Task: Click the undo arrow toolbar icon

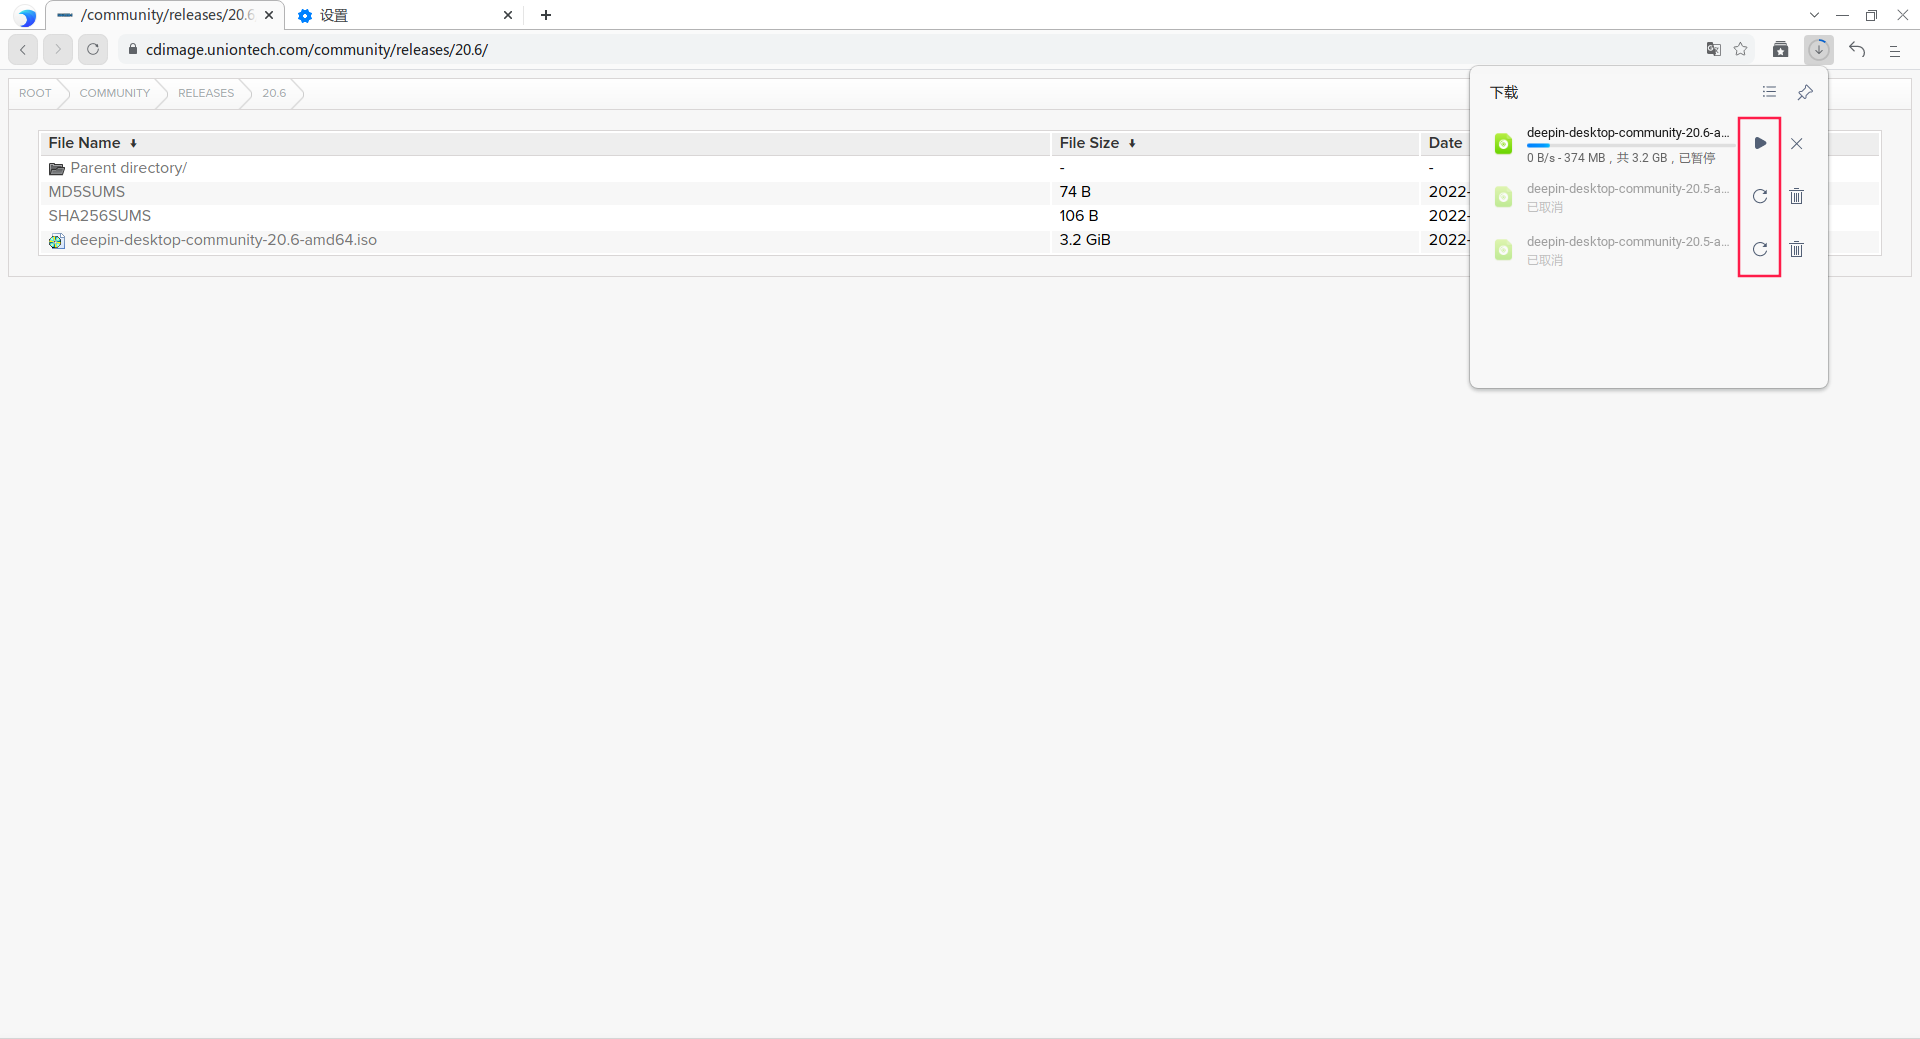Action: click(x=1857, y=49)
